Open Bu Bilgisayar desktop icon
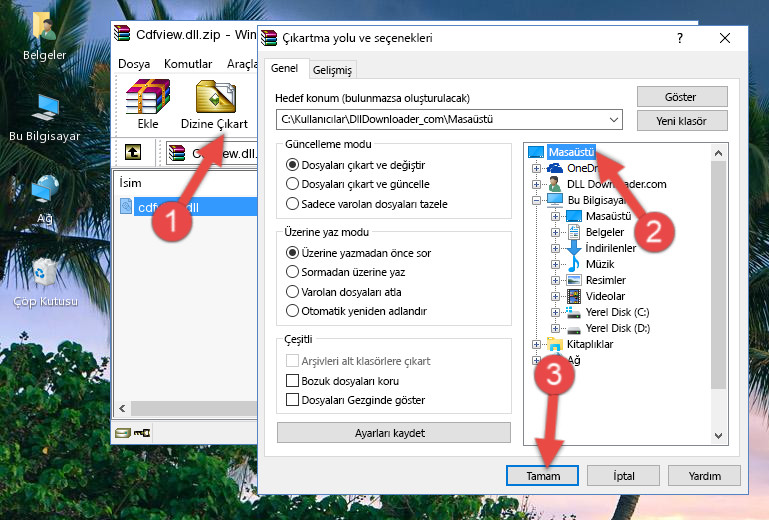 (x=44, y=118)
